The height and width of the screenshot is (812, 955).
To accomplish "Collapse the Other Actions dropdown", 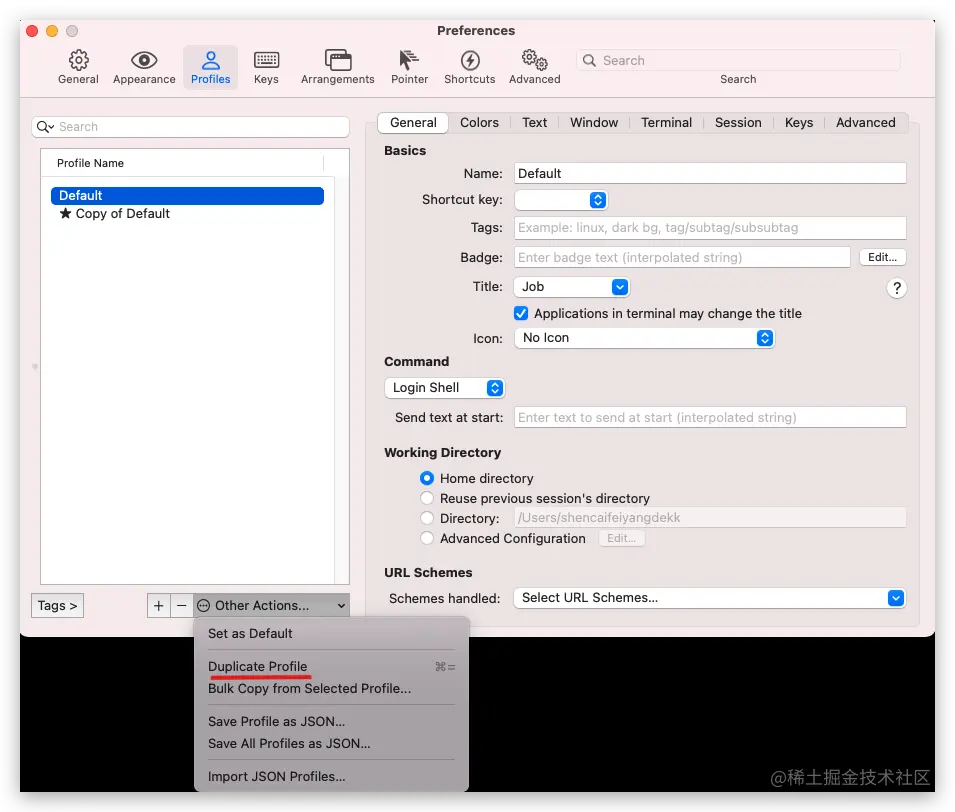I will (272, 605).
